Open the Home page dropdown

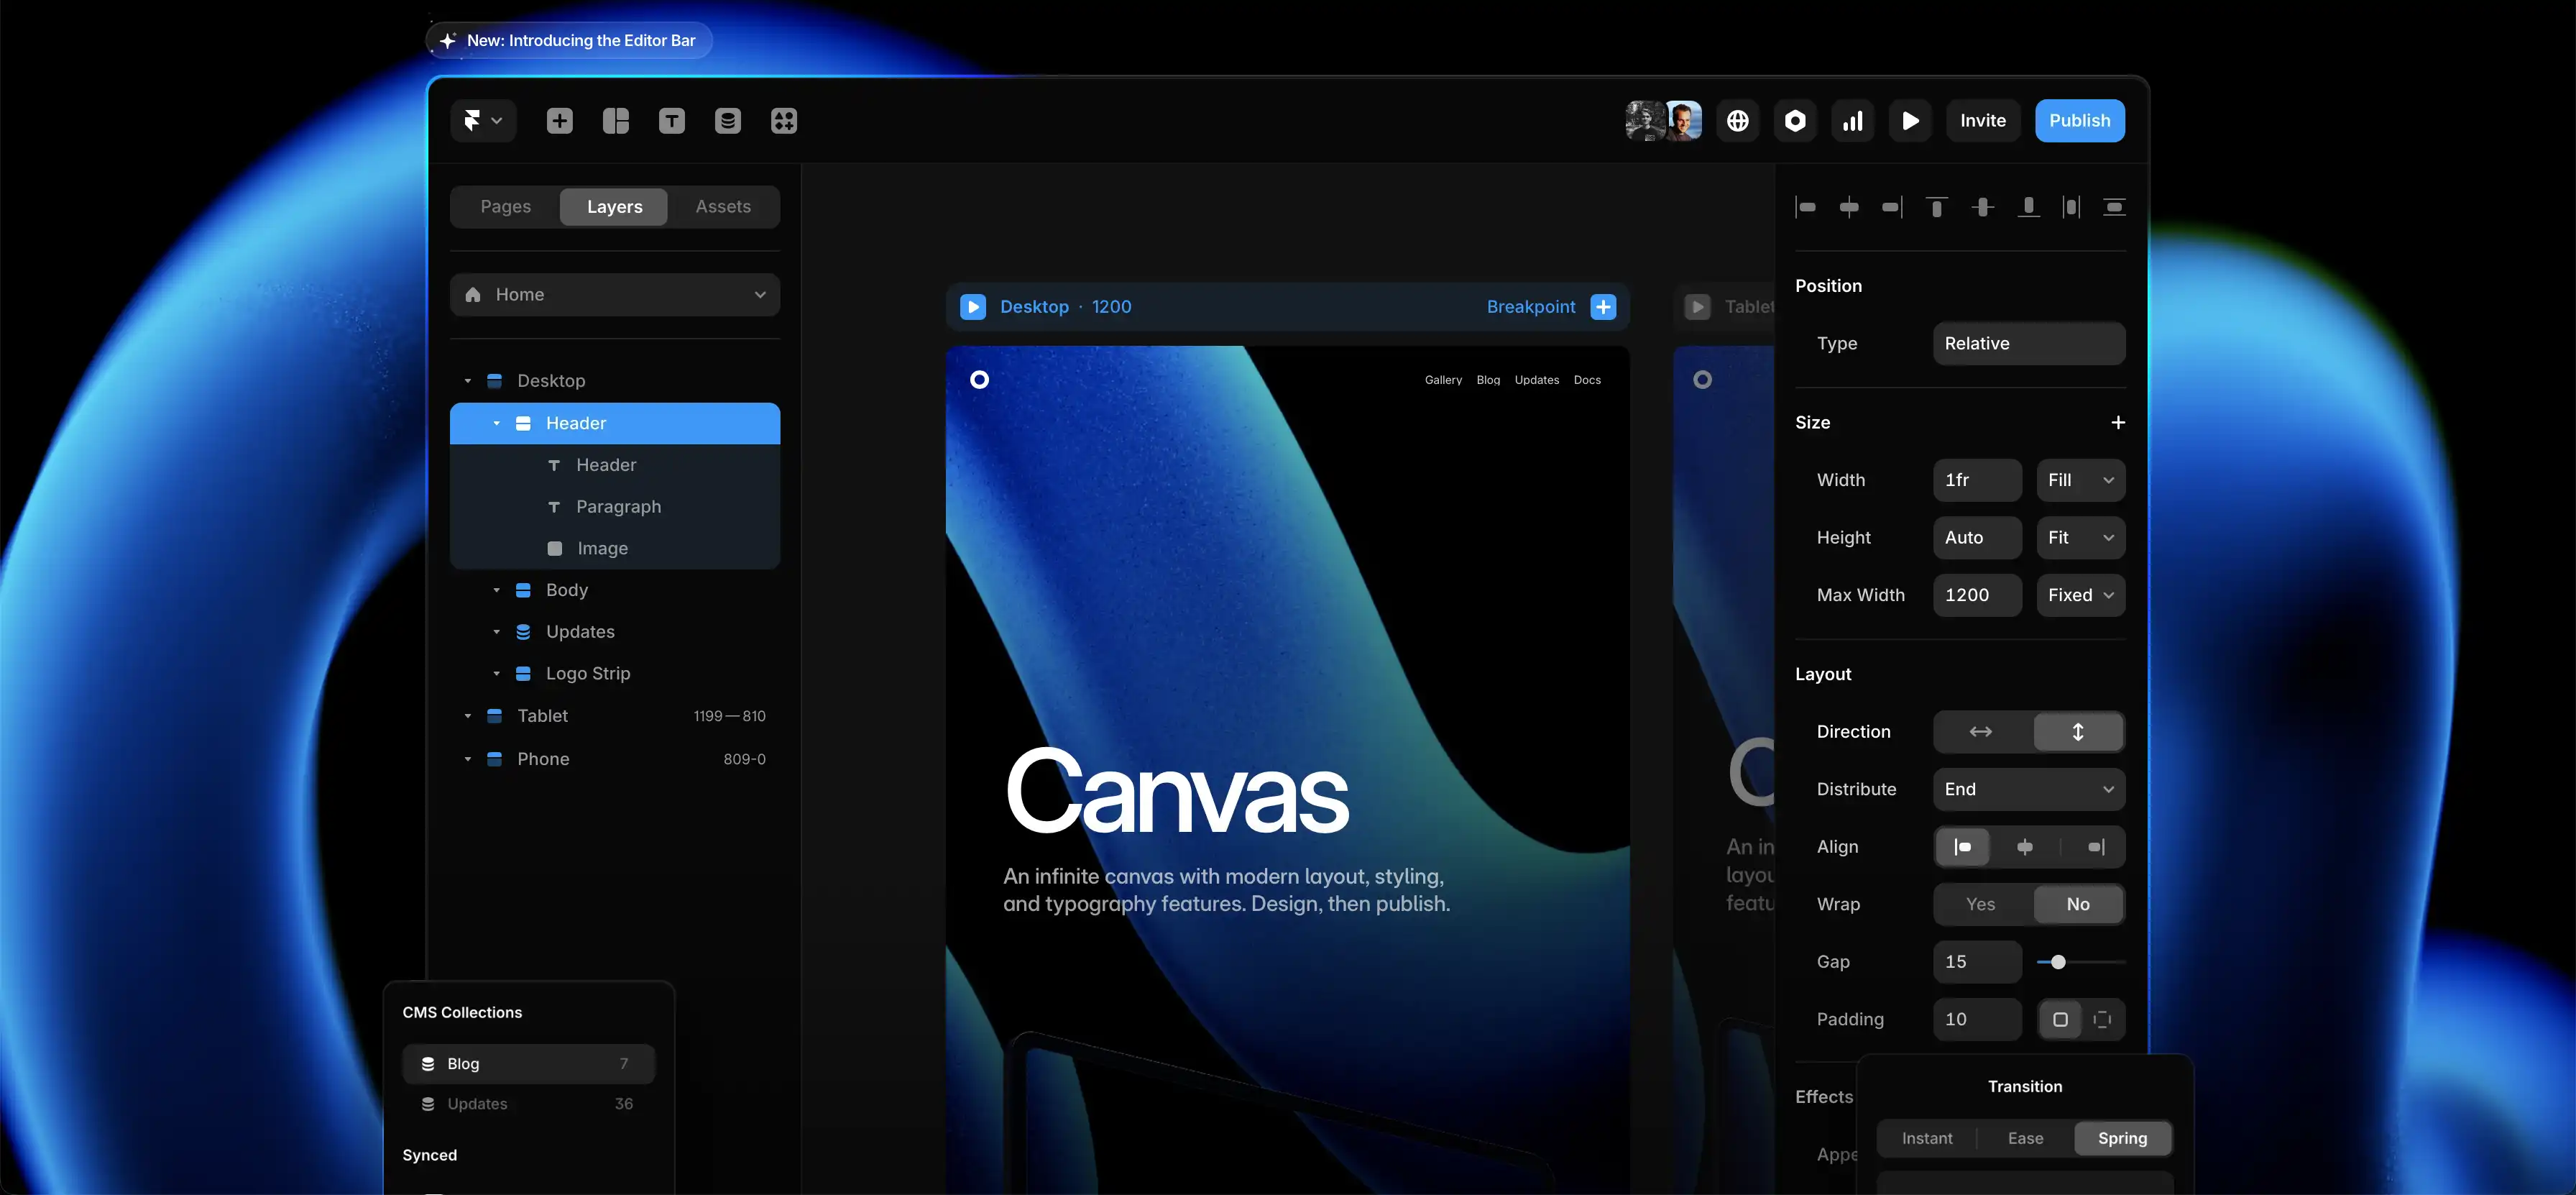pyautogui.click(x=615, y=295)
